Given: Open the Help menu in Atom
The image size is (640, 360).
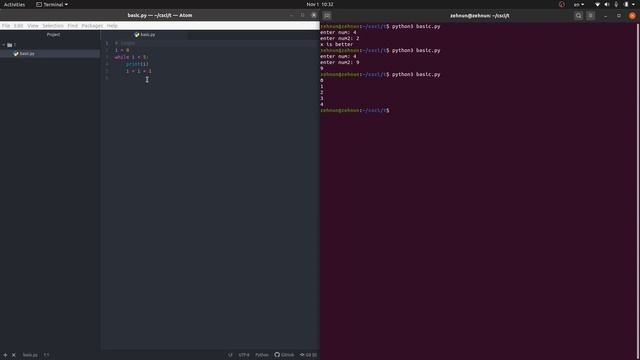Looking at the screenshot, I should click(112, 26).
